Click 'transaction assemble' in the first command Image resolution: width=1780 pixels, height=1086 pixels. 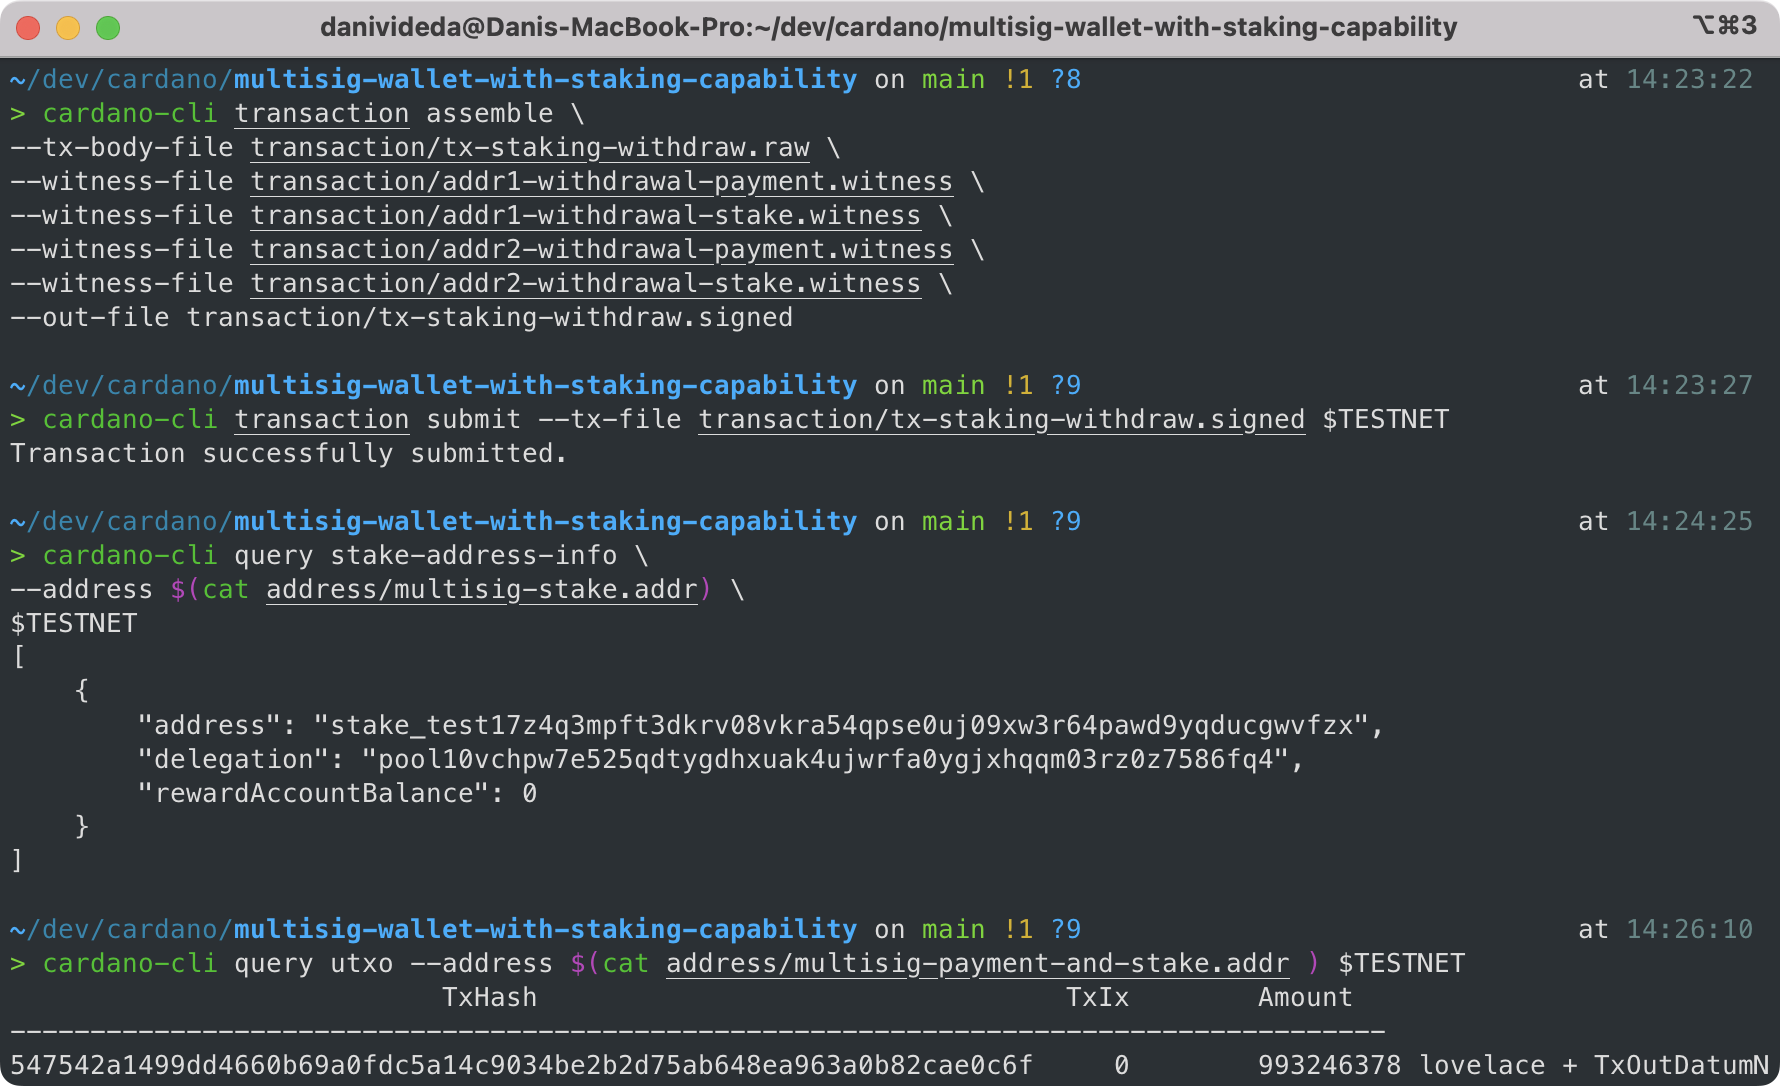click(x=394, y=114)
